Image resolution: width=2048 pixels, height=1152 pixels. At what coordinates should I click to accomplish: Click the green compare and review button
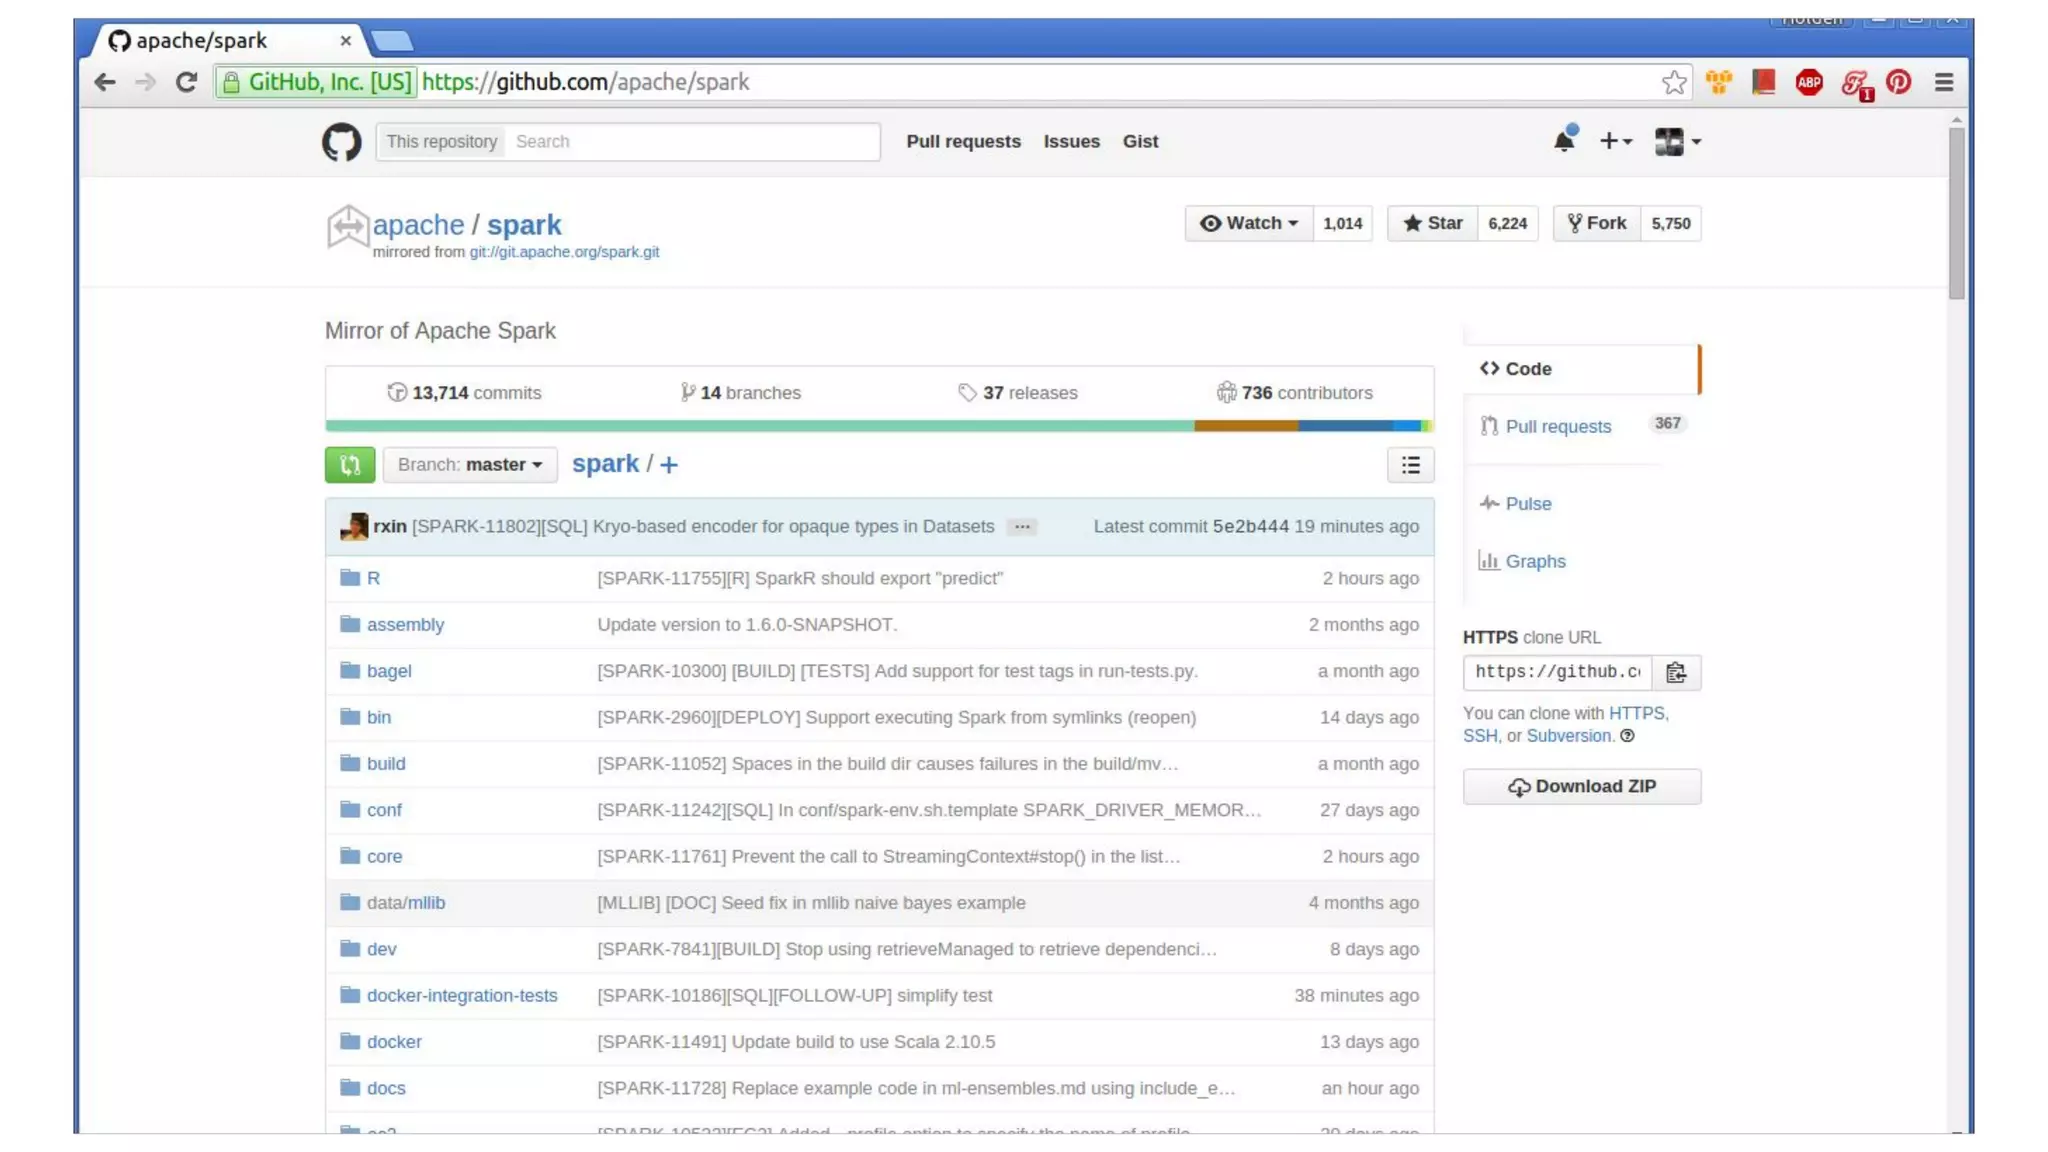click(x=350, y=464)
